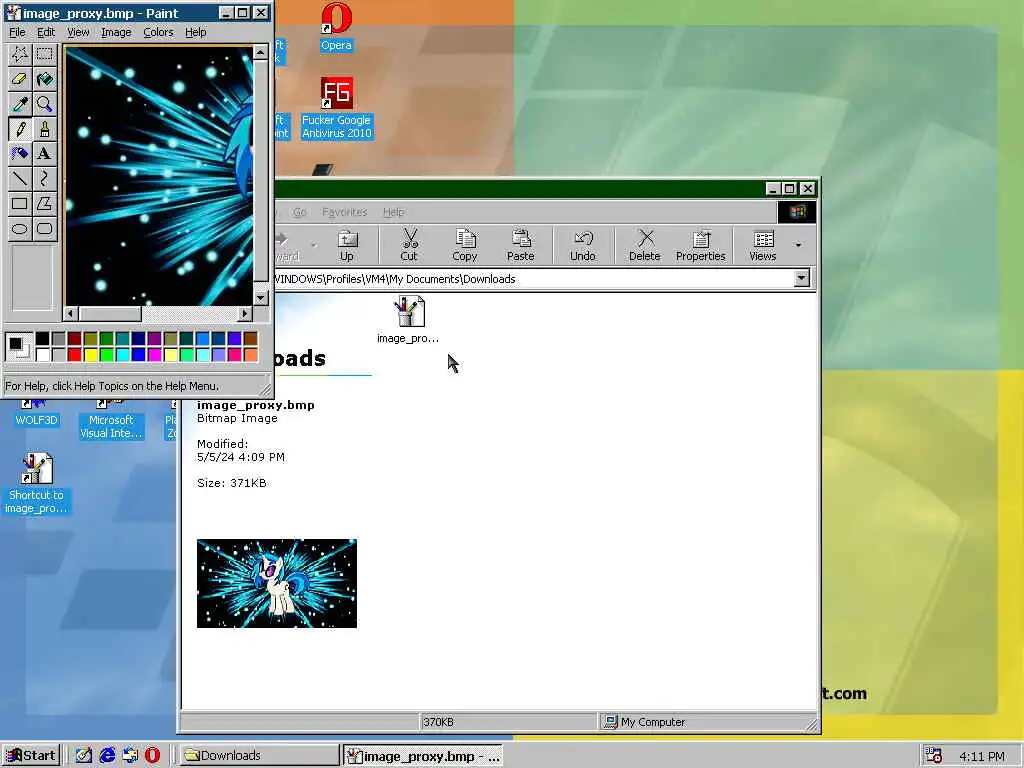Screen dimensions: 1024x768
Task: Click the Copy toolbar button
Action: pyautogui.click(x=464, y=245)
